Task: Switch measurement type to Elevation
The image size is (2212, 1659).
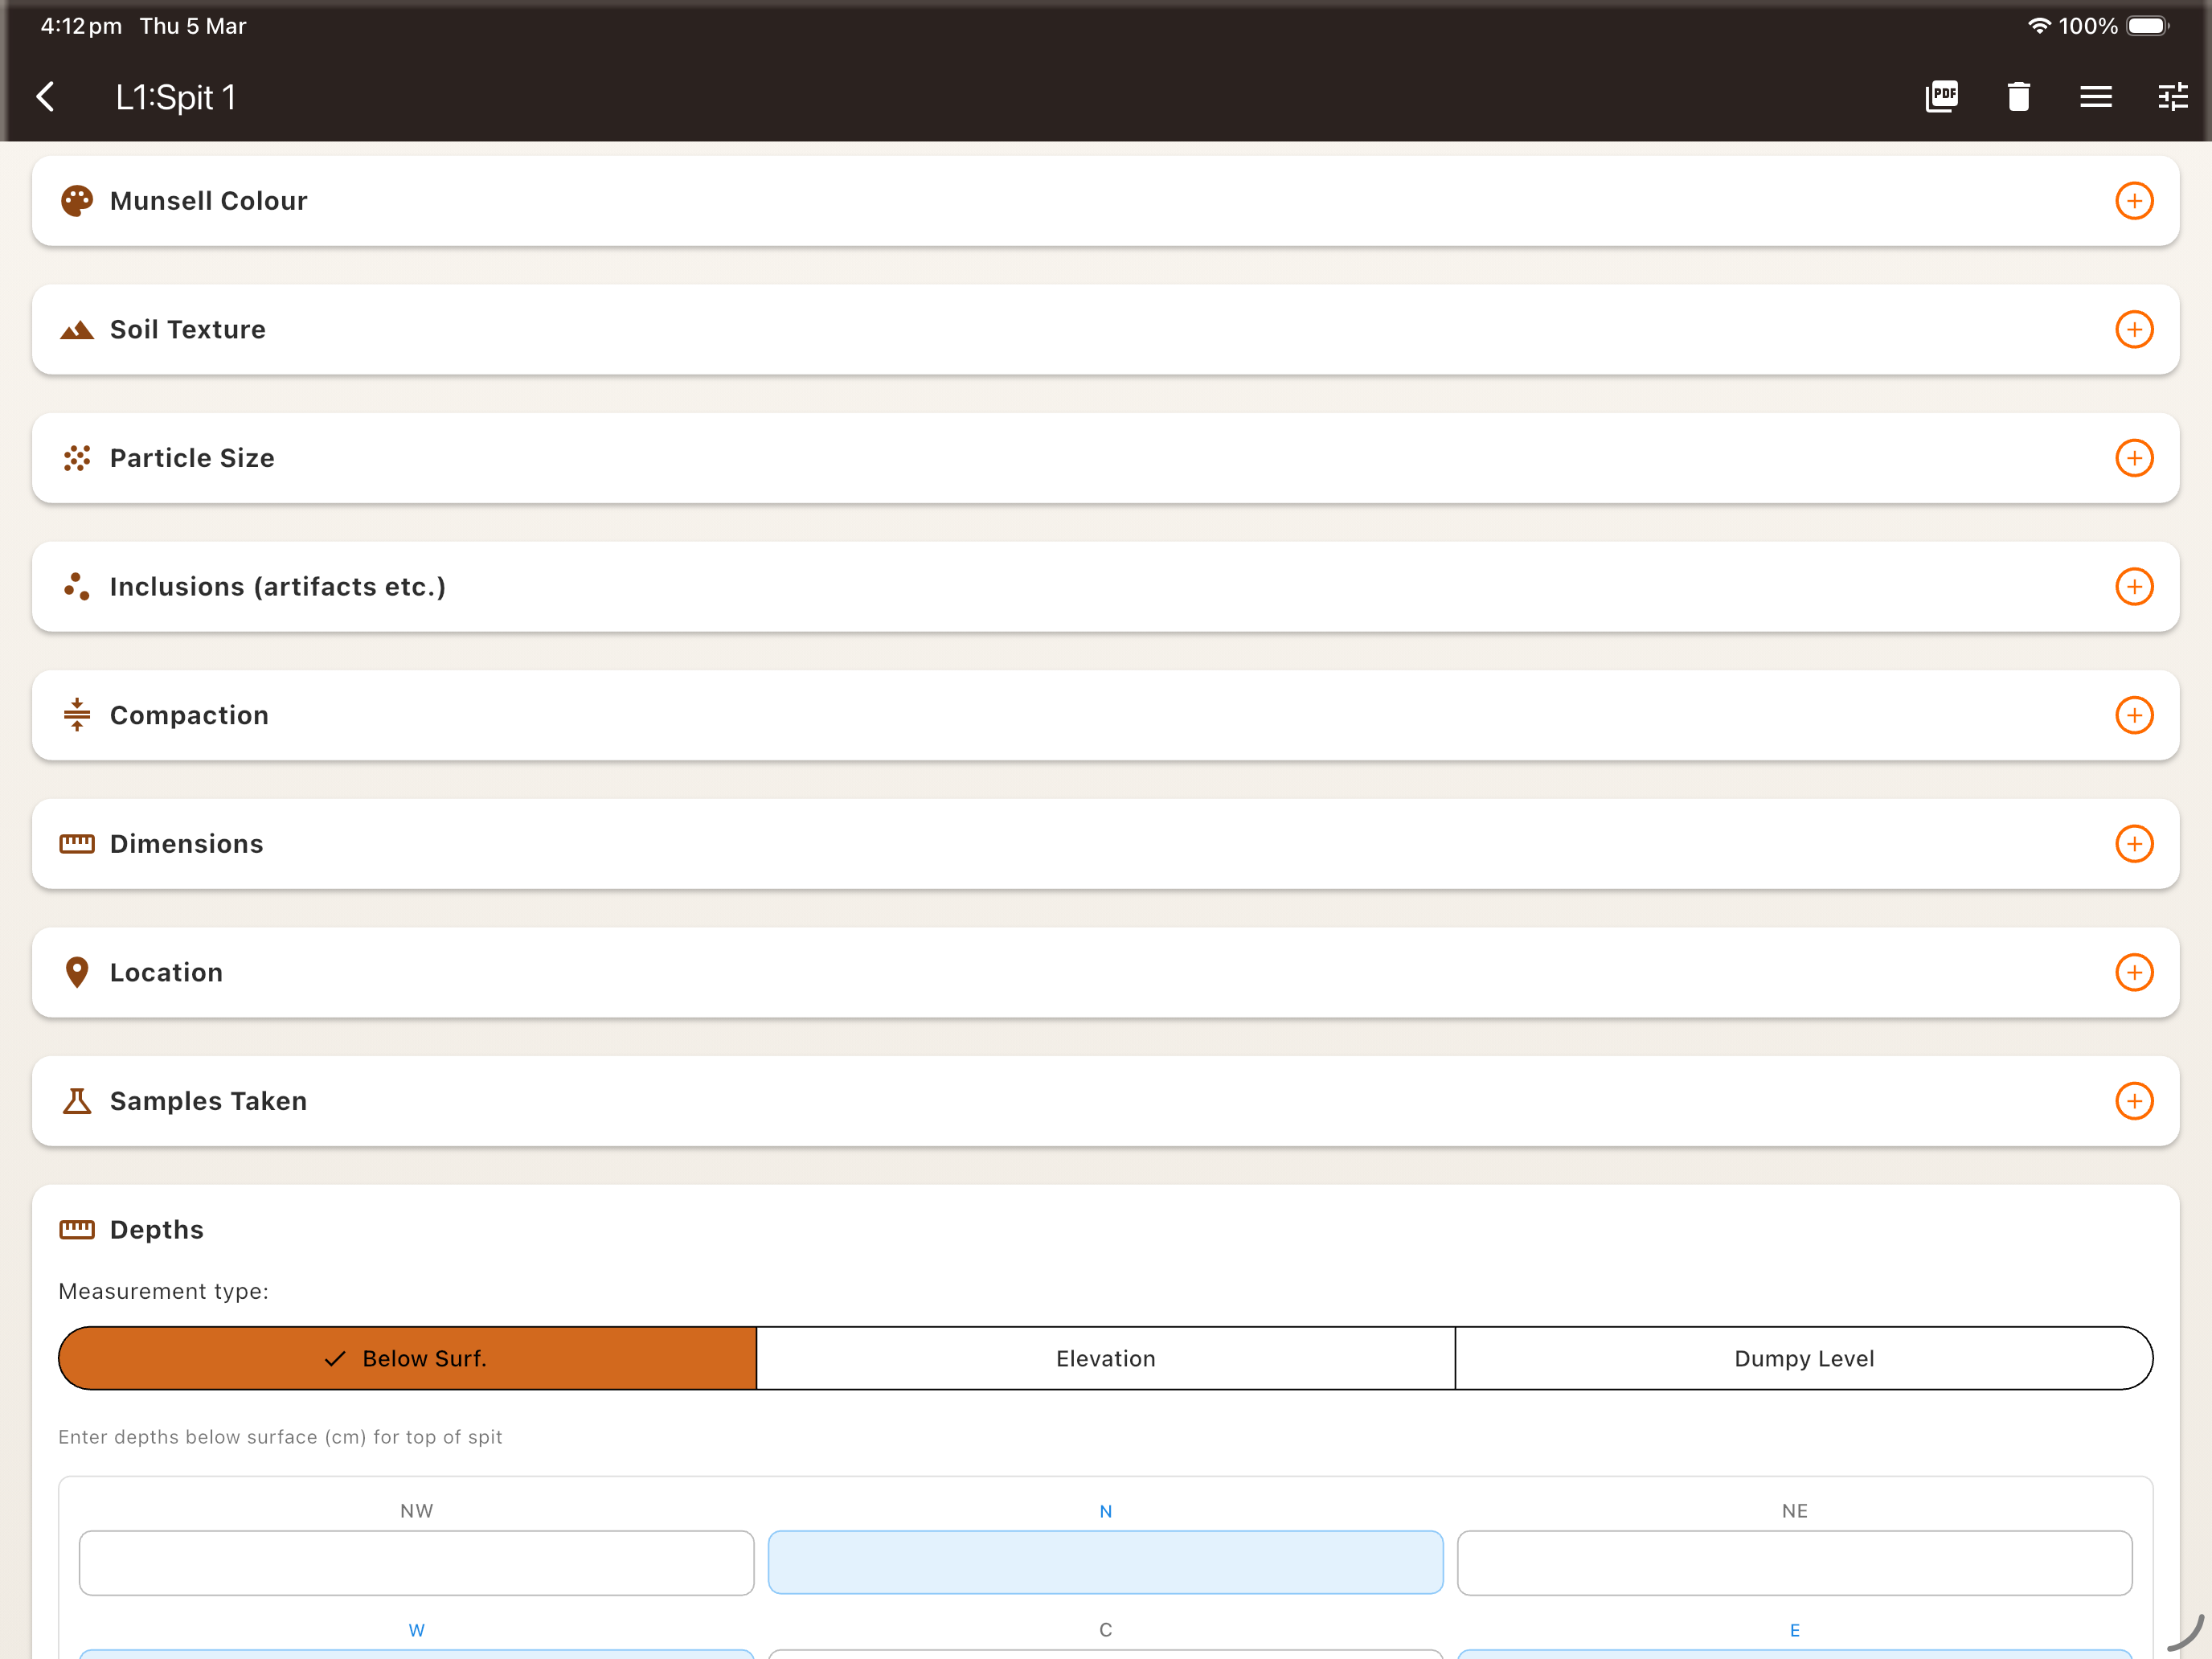Action: (1105, 1358)
